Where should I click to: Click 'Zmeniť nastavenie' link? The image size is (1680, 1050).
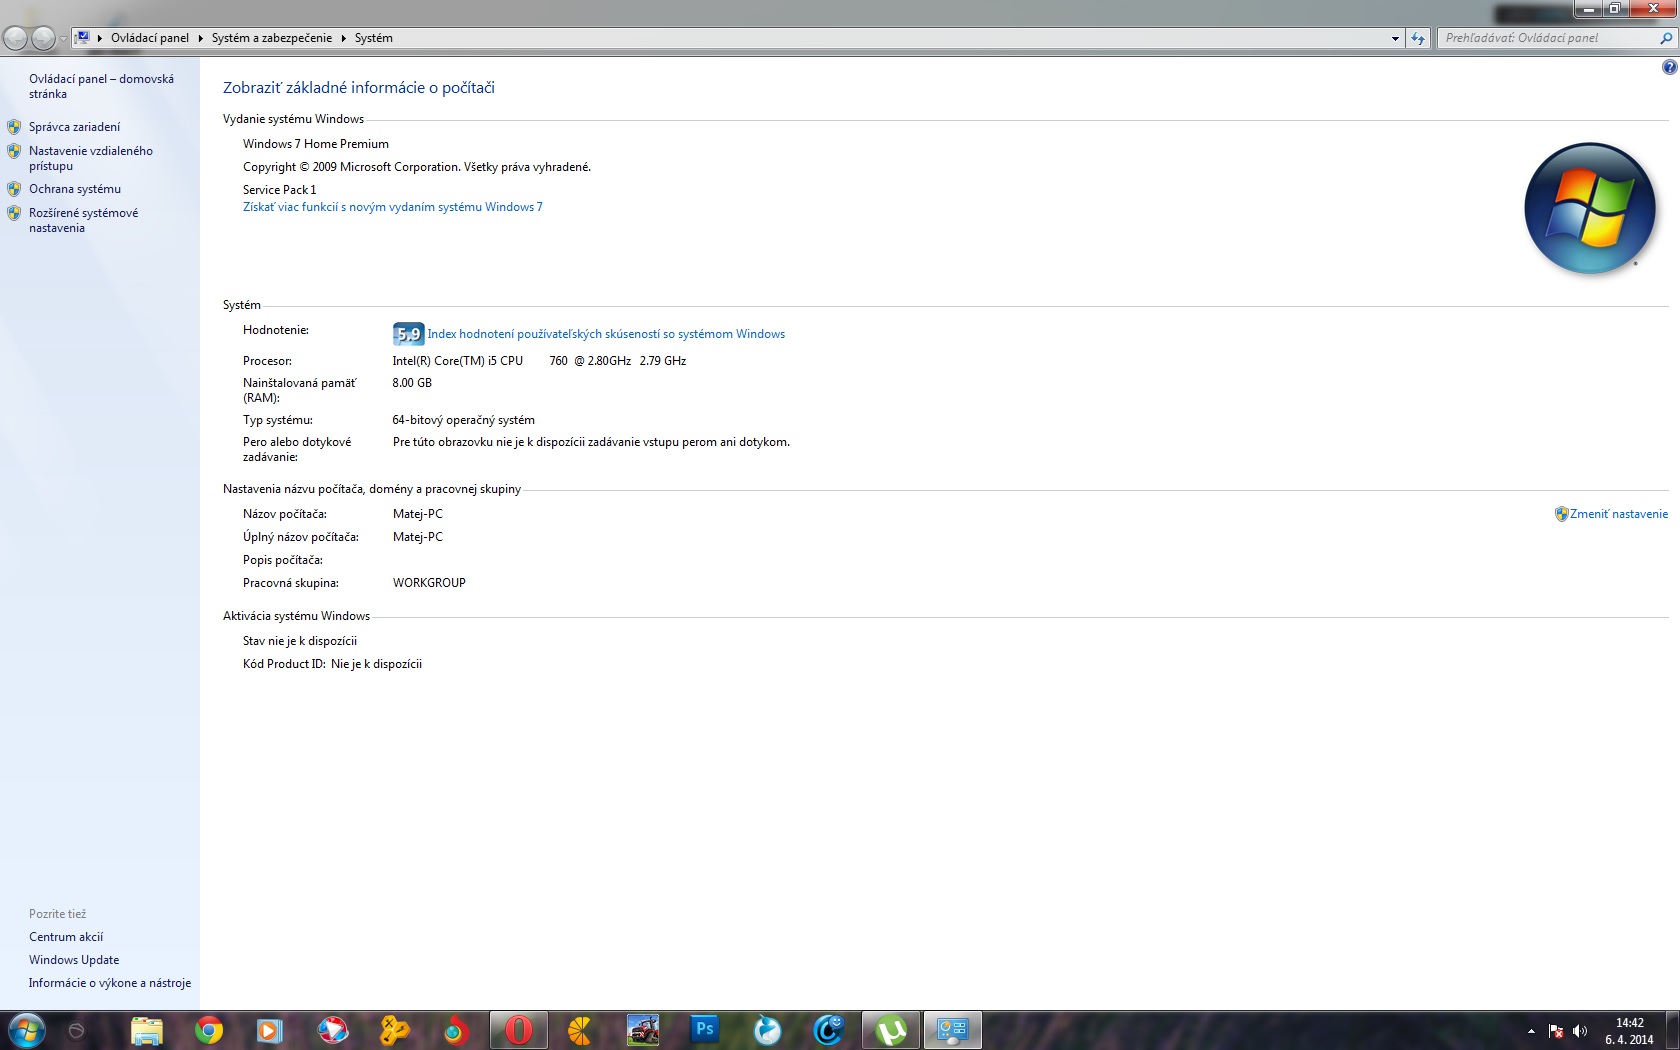pos(1618,514)
